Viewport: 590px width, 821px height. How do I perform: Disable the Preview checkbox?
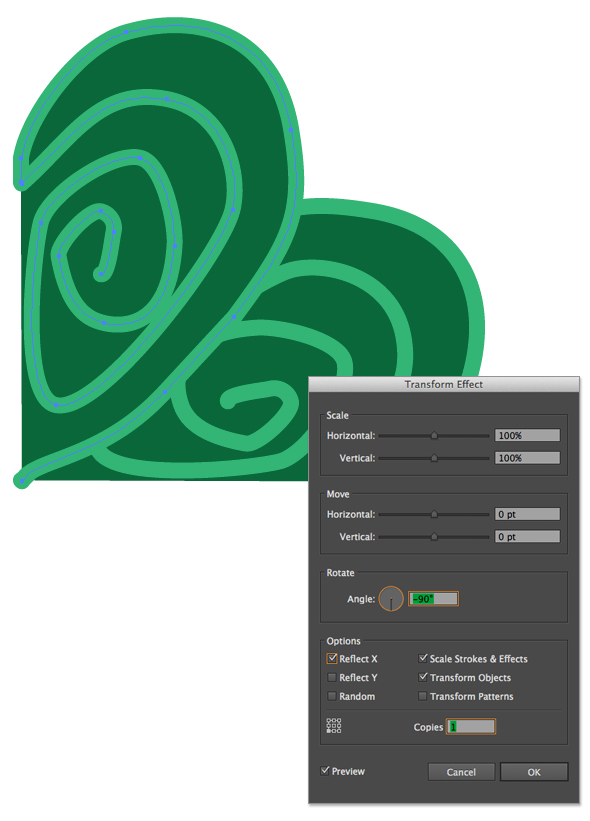(325, 770)
